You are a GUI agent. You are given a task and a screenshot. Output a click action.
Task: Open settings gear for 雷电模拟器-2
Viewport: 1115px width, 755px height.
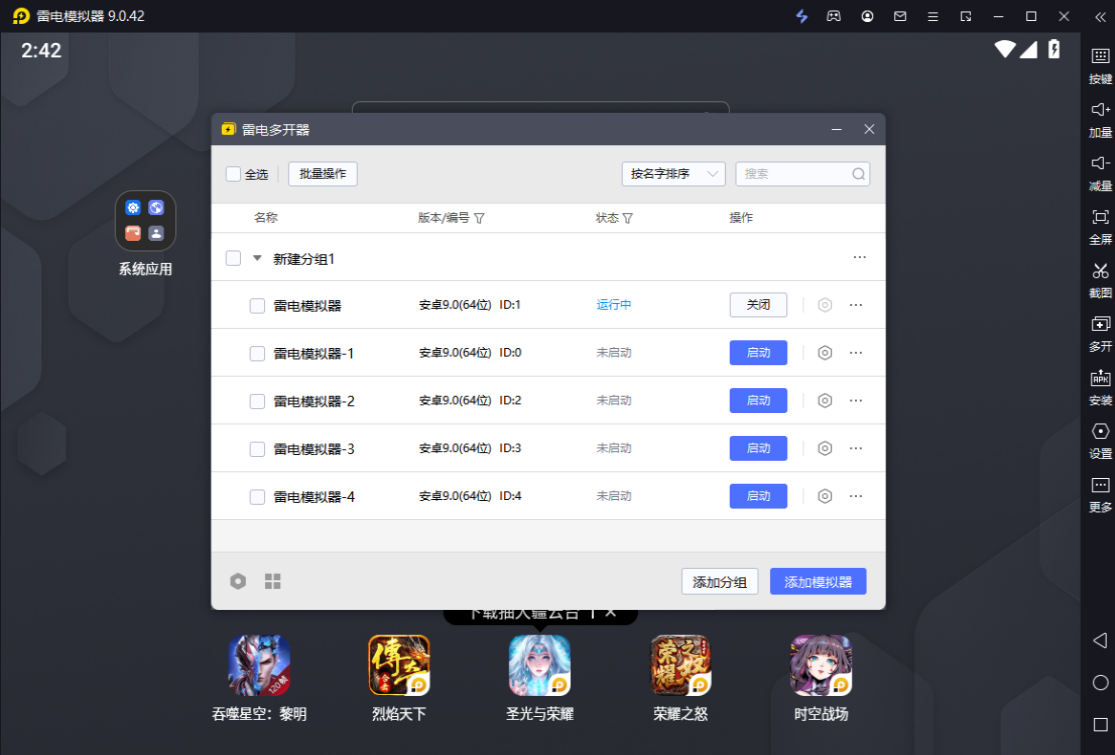coord(825,400)
